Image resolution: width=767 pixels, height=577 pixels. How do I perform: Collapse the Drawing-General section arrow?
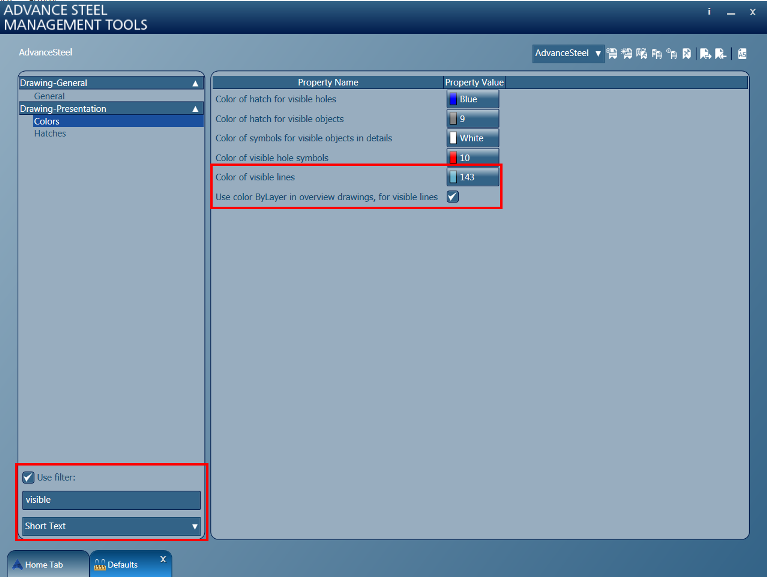pyautogui.click(x=195, y=83)
